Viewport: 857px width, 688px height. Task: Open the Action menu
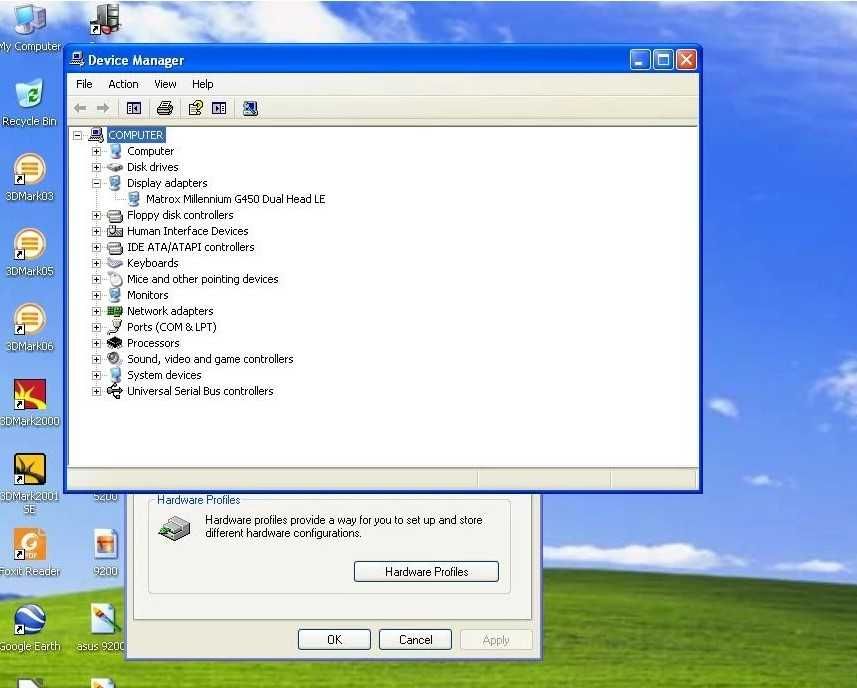pyautogui.click(x=124, y=84)
